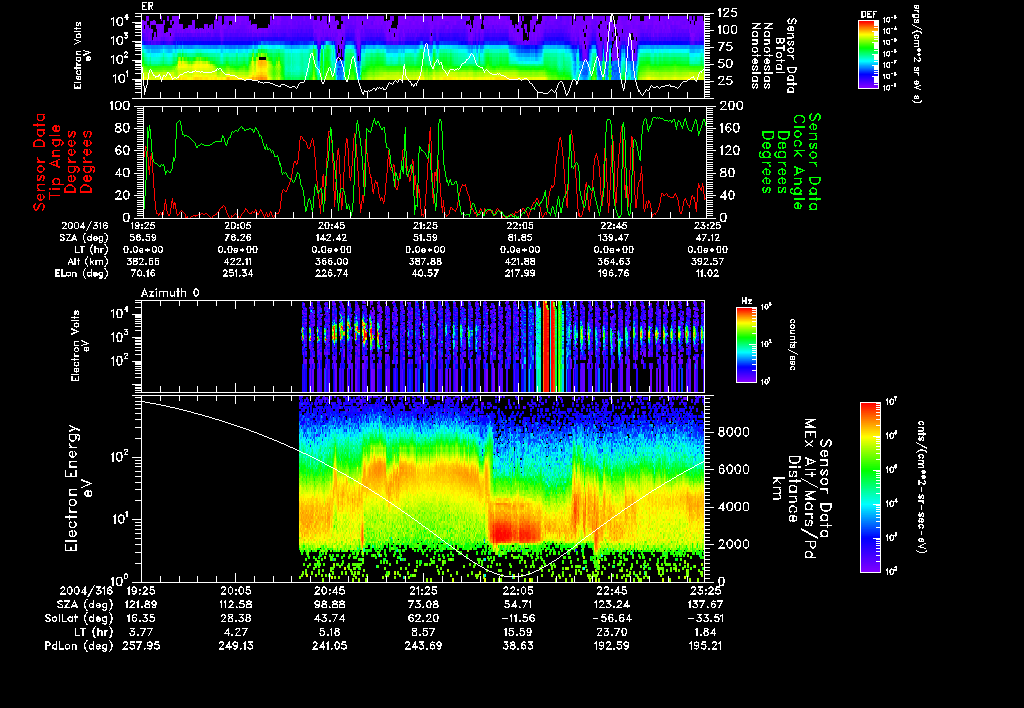The height and width of the screenshot is (708, 1024).
Task: Click the cnts/(cm**2-sr-sec-eV) color scale bar
Action: coord(870,487)
